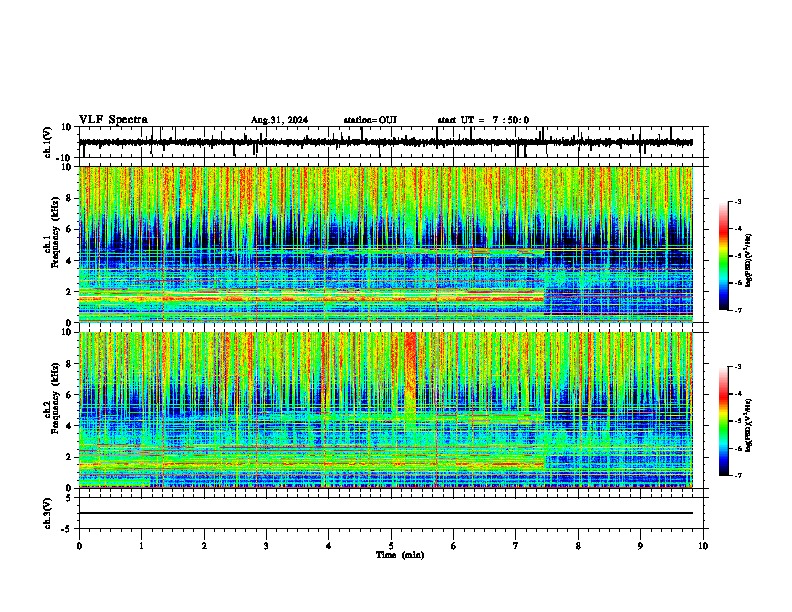Click the ch.3(V) axis label
This screenshot has width=792, height=612.
point(48,513)
